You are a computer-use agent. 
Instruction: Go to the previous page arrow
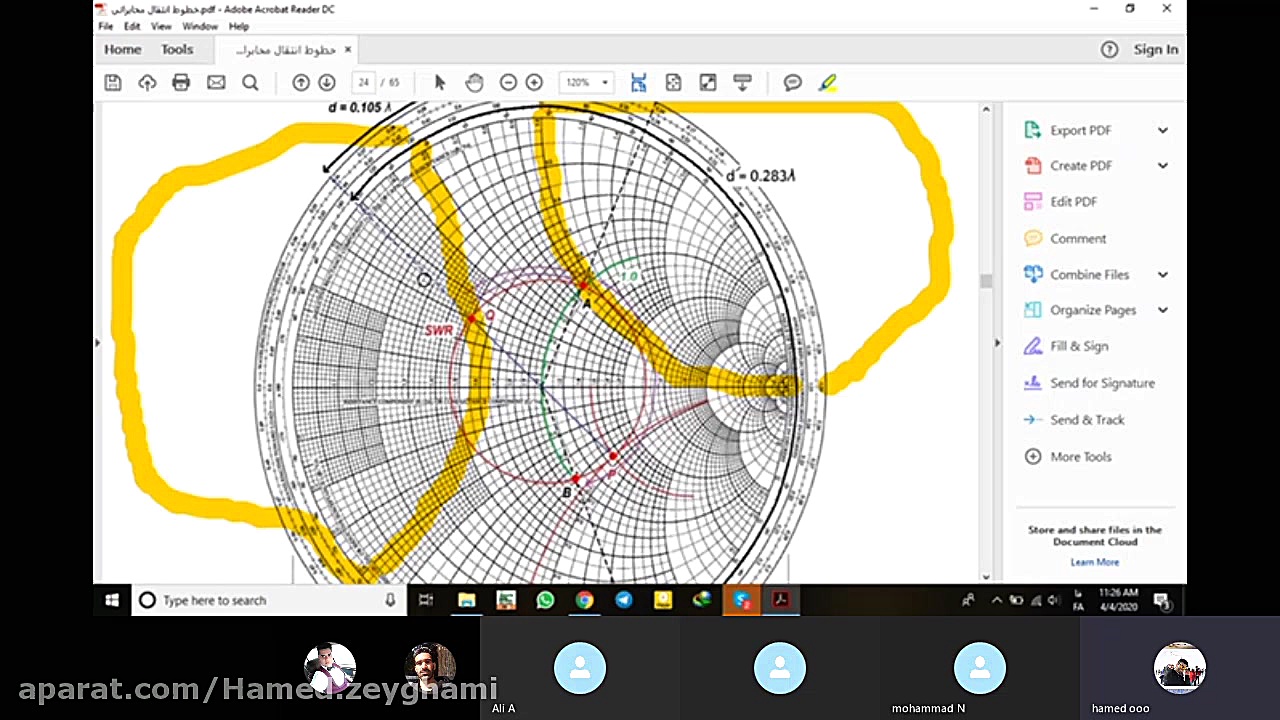tap(300, 83)
